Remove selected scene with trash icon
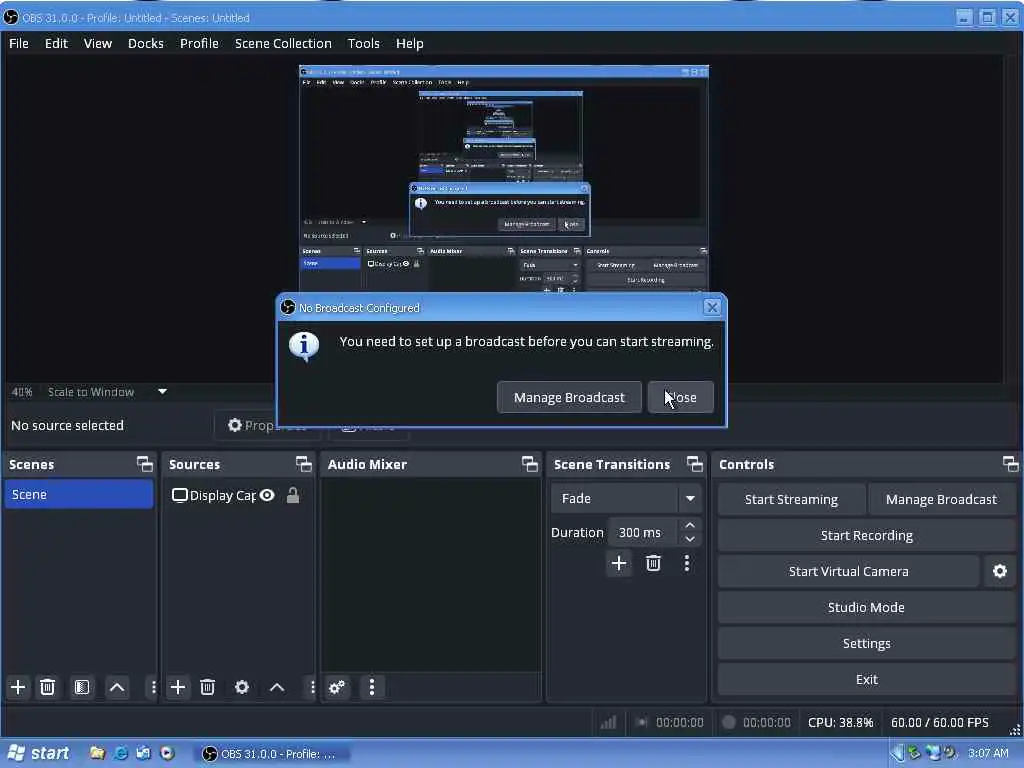The width and height of the screenshot is (1024, 768). (x=48, y=687)
